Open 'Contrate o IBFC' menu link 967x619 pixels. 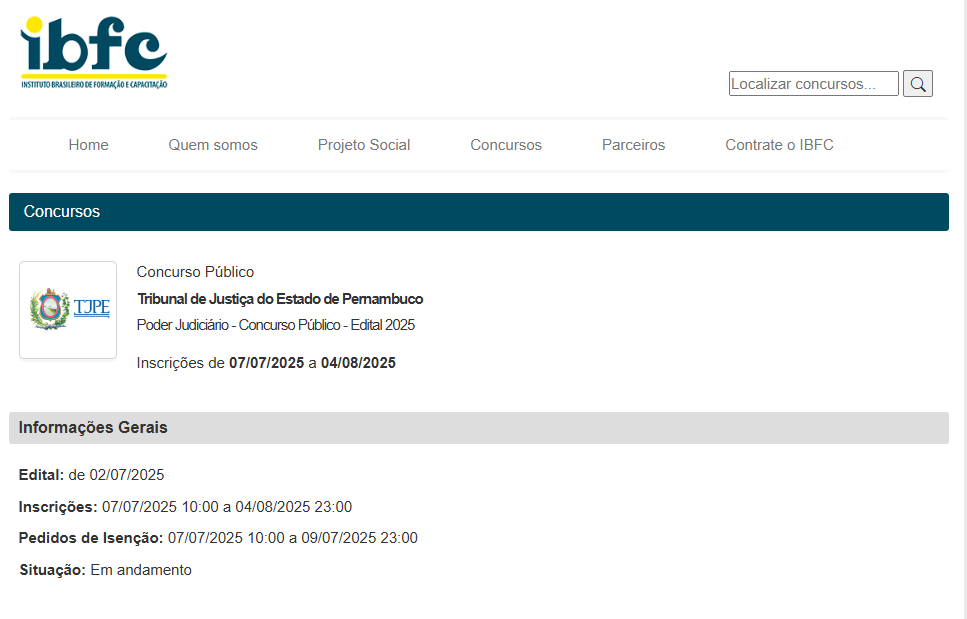[x=779, y=145]
